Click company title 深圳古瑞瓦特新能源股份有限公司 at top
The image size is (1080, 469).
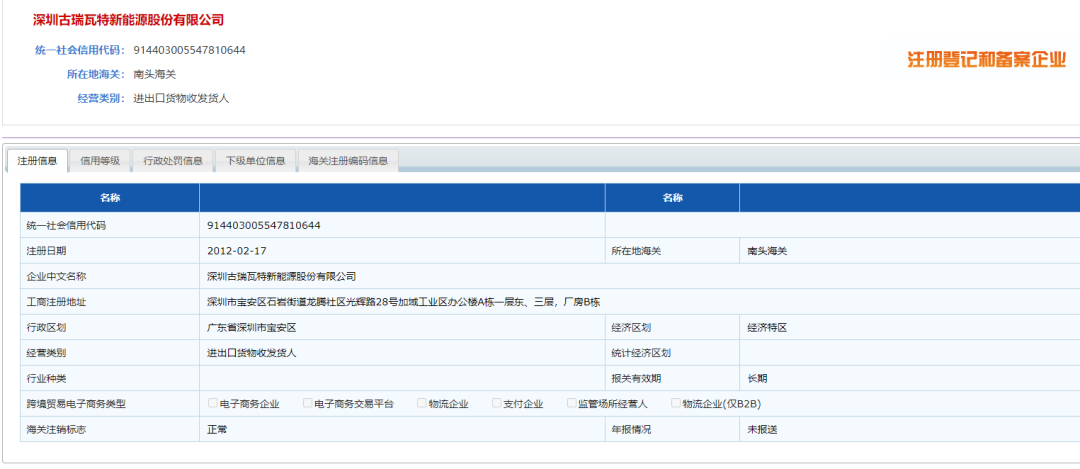(x=129, y=20)
